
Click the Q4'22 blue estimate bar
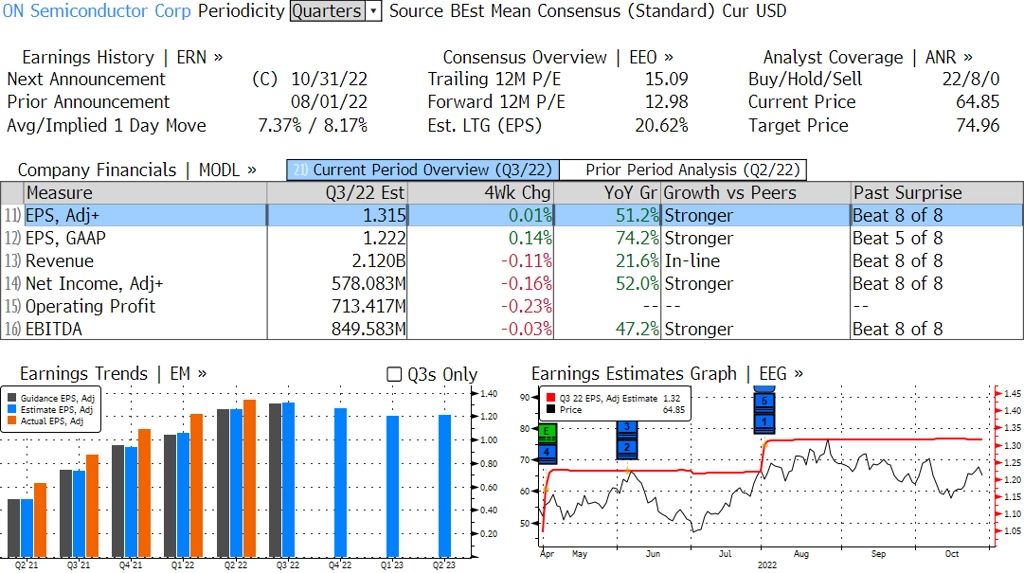340,482
